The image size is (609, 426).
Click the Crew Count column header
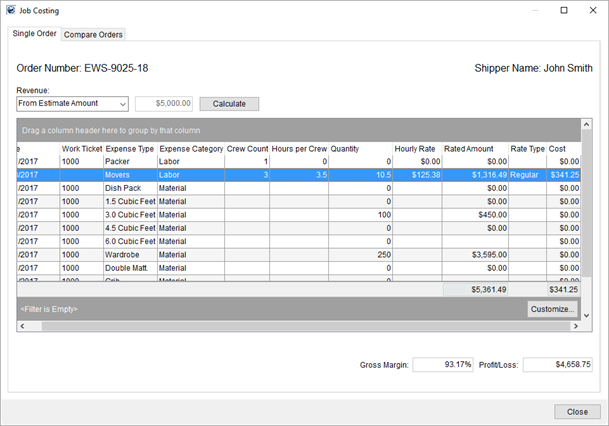246,149
